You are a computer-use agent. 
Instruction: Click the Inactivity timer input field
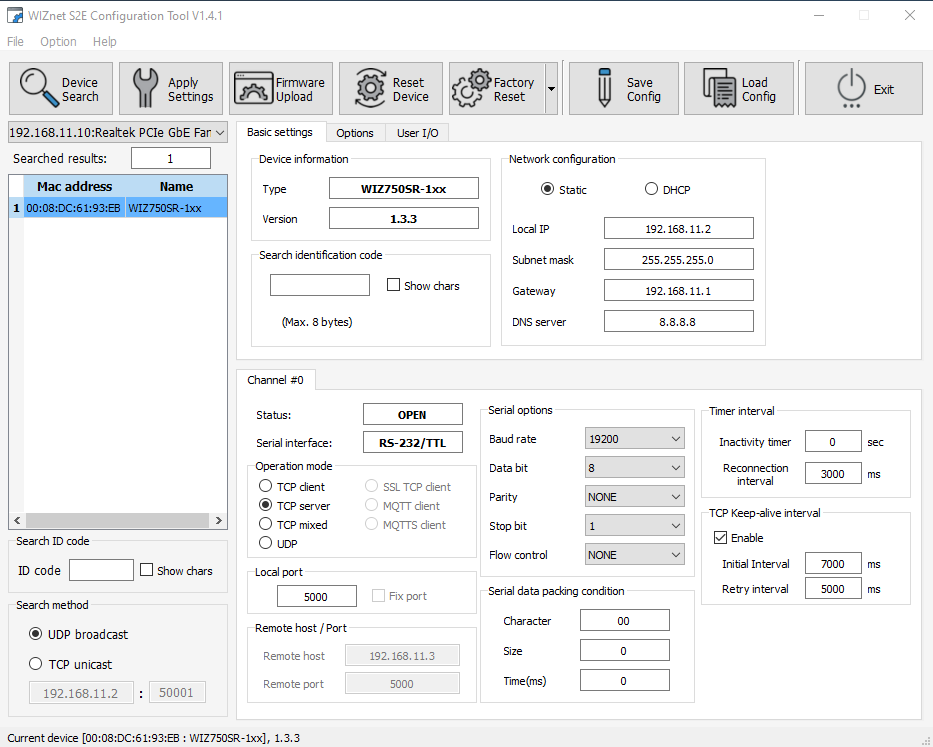click(x=833, y=442)
